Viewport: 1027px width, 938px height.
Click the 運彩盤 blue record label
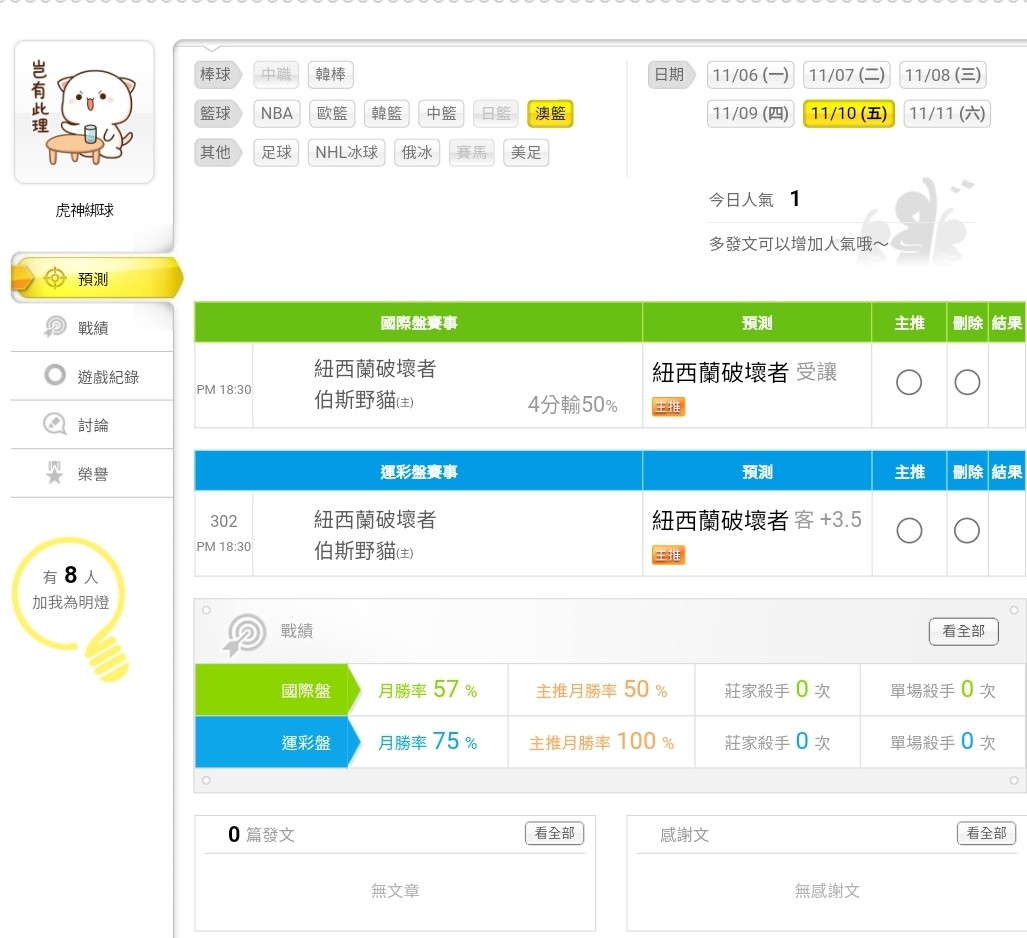[x=278, y=742]
